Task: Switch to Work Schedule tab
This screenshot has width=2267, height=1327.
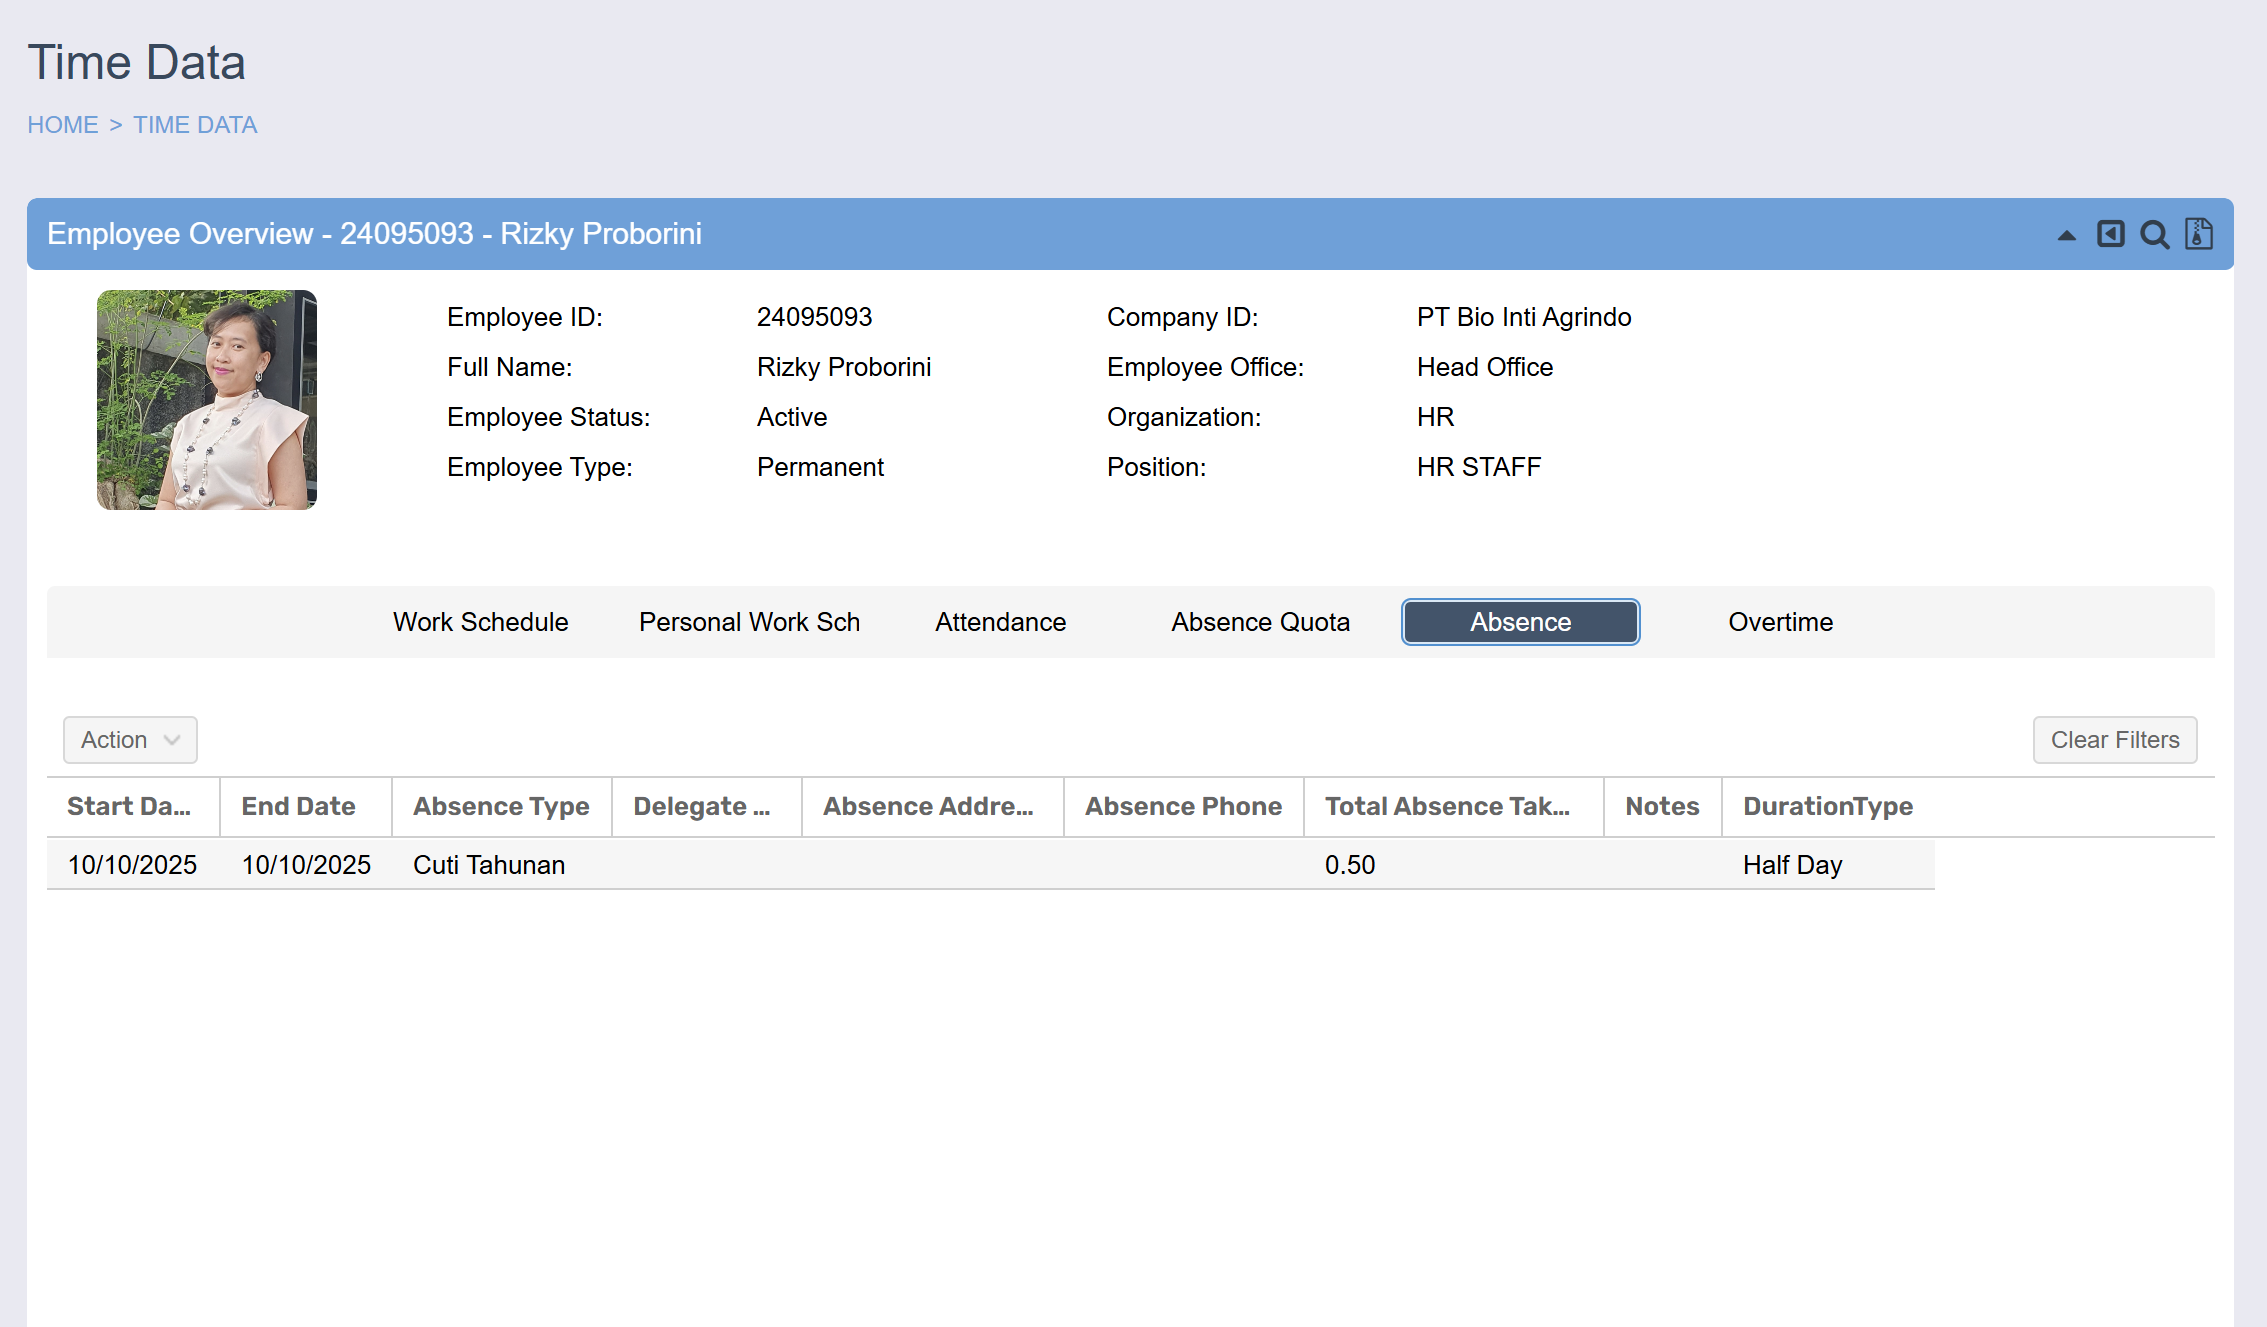Action: (x=480, y=622)
